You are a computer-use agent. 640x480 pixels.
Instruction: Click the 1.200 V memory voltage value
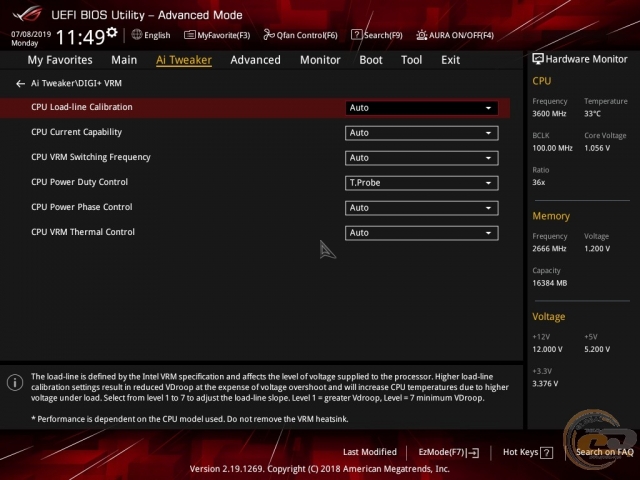tap(597, 249)
